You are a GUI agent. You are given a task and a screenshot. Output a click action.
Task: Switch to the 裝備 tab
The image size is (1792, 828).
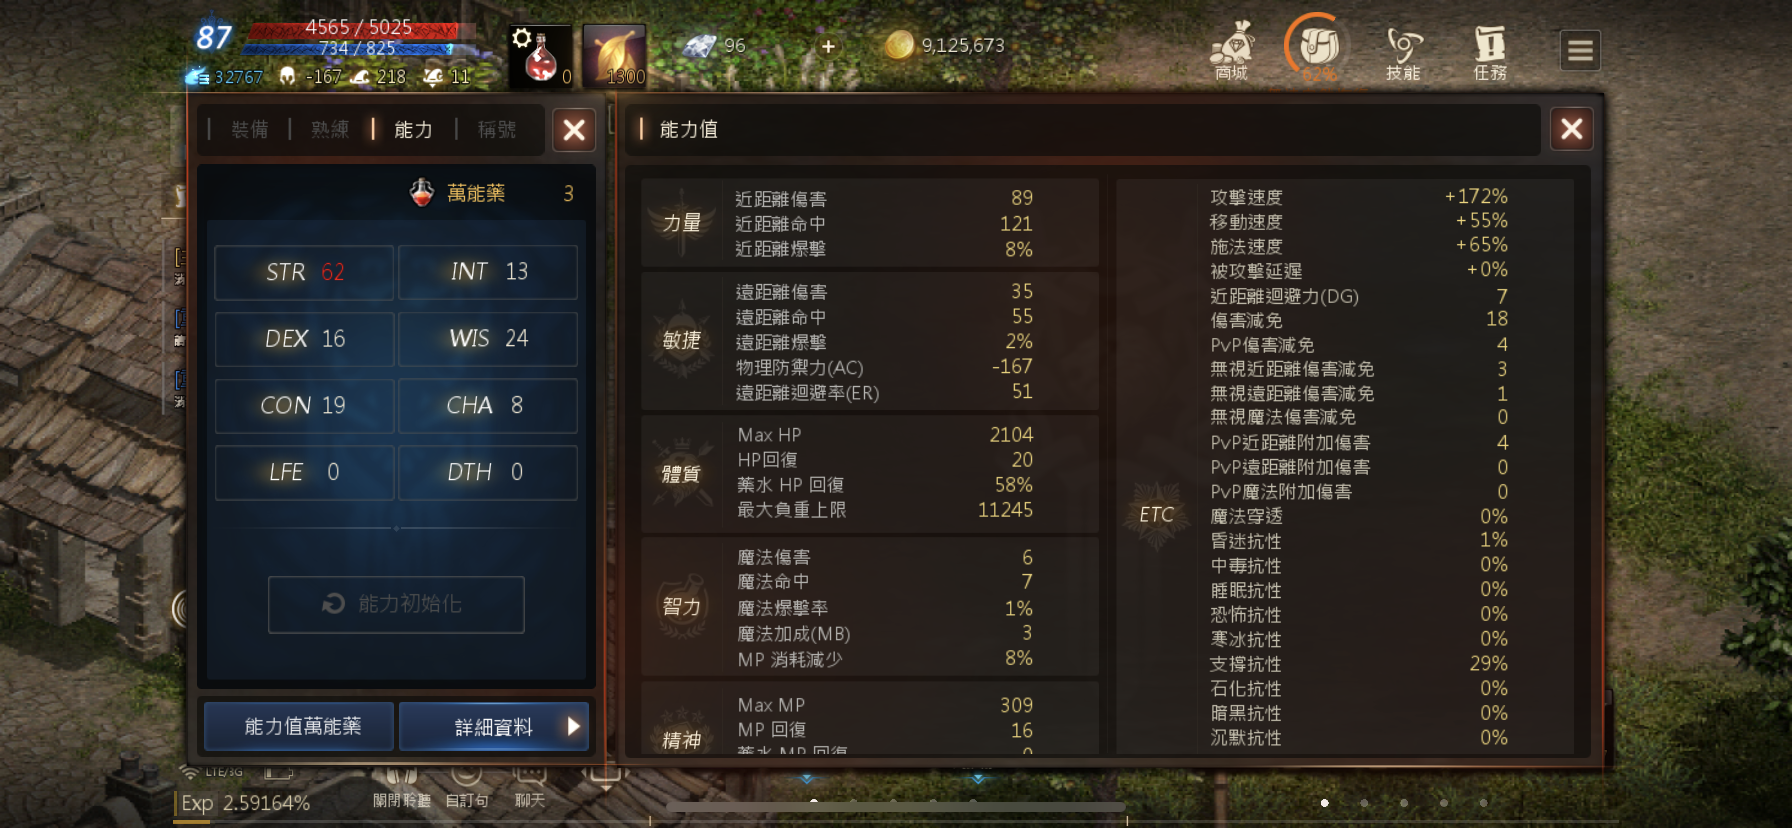point(249,129)
